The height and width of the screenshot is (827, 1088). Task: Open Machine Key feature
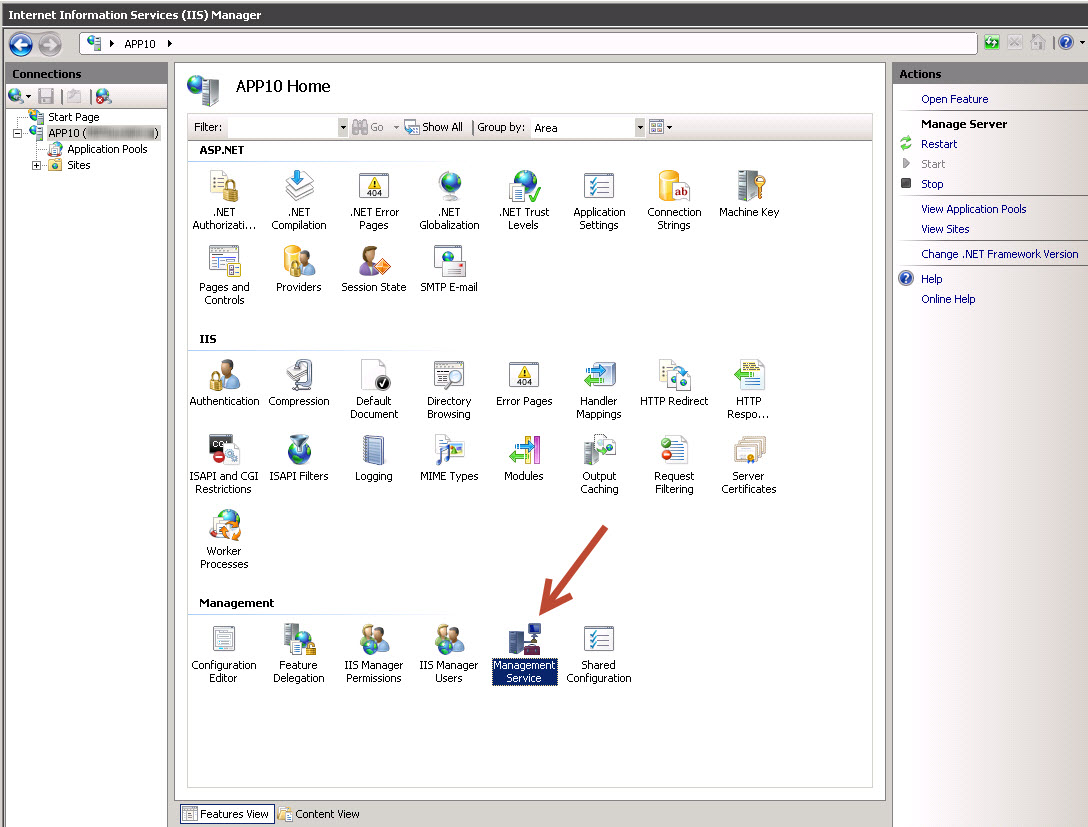tap(749, 194)
